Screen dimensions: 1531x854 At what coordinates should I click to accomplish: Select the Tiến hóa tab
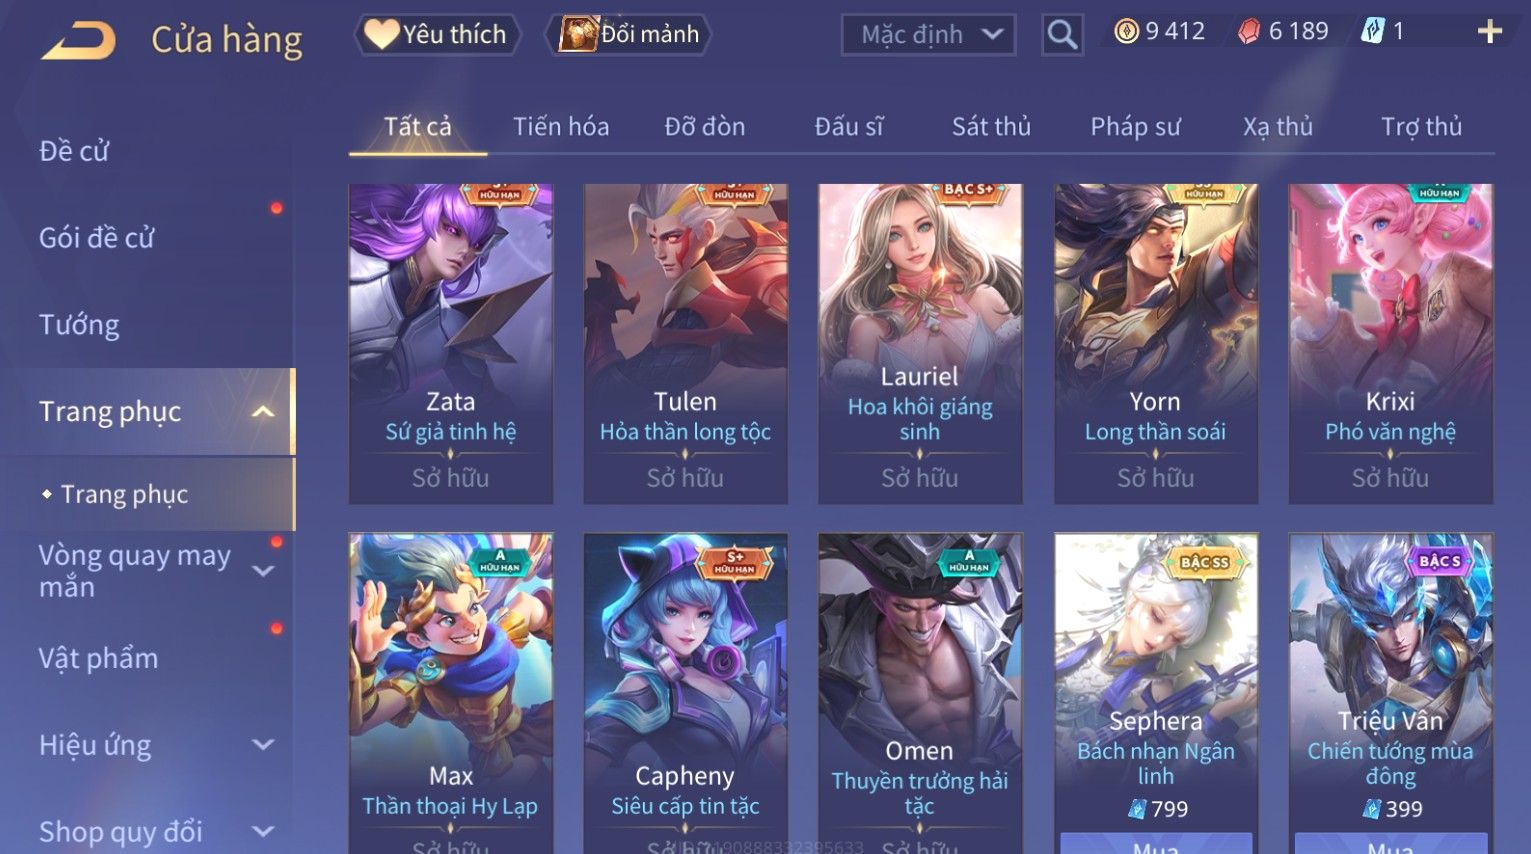561,127
